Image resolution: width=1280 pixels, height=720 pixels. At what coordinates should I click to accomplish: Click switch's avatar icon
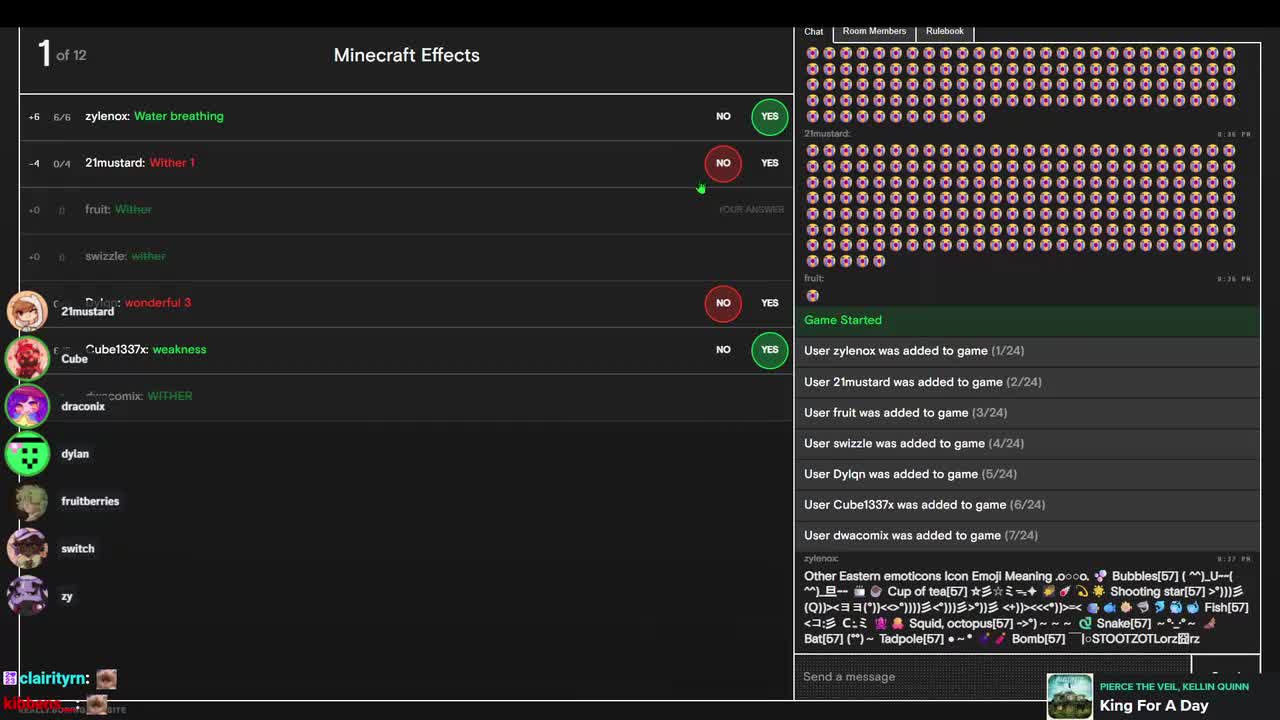coord(27,548)
